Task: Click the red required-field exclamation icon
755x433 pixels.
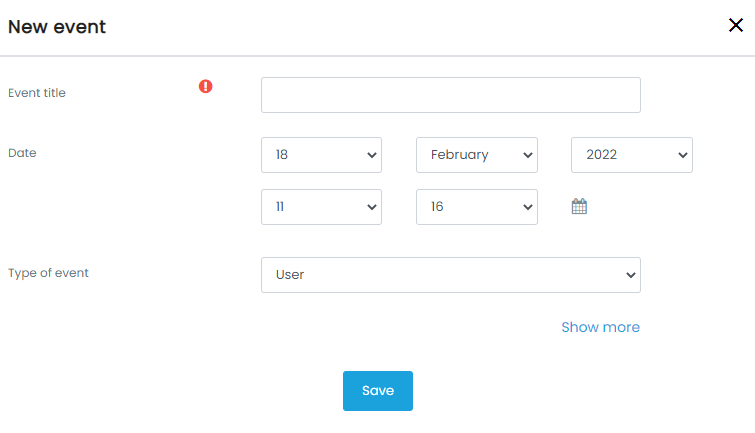Action: pyautogui.click(x=206, y=86)
